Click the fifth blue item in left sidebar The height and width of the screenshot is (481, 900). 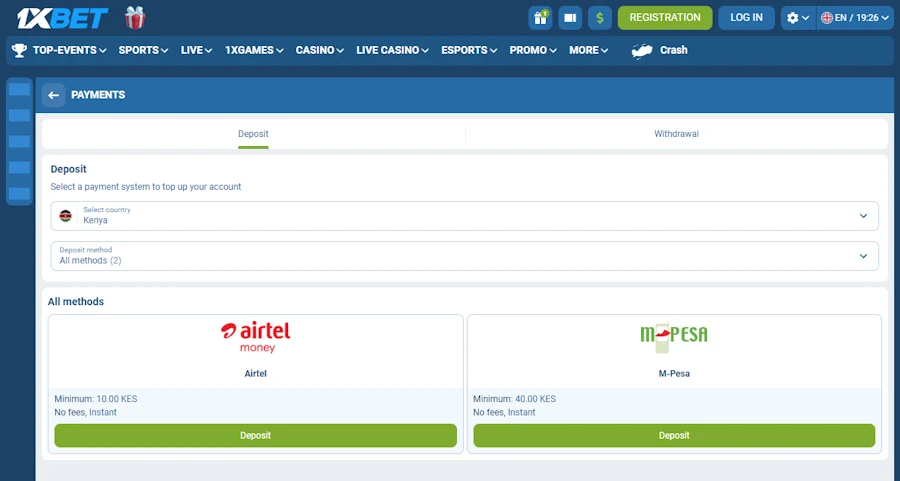(20, 194)
